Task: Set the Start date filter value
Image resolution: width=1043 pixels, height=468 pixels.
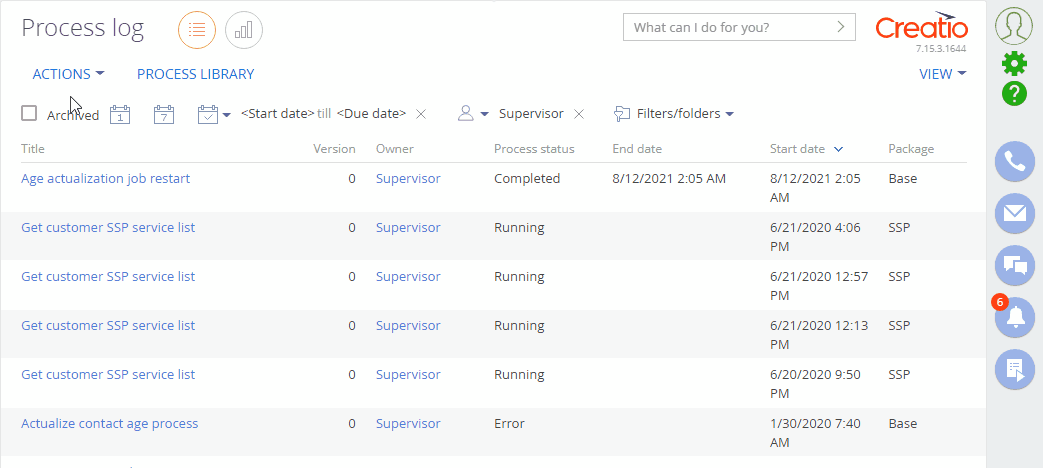Action: (277, 114)
